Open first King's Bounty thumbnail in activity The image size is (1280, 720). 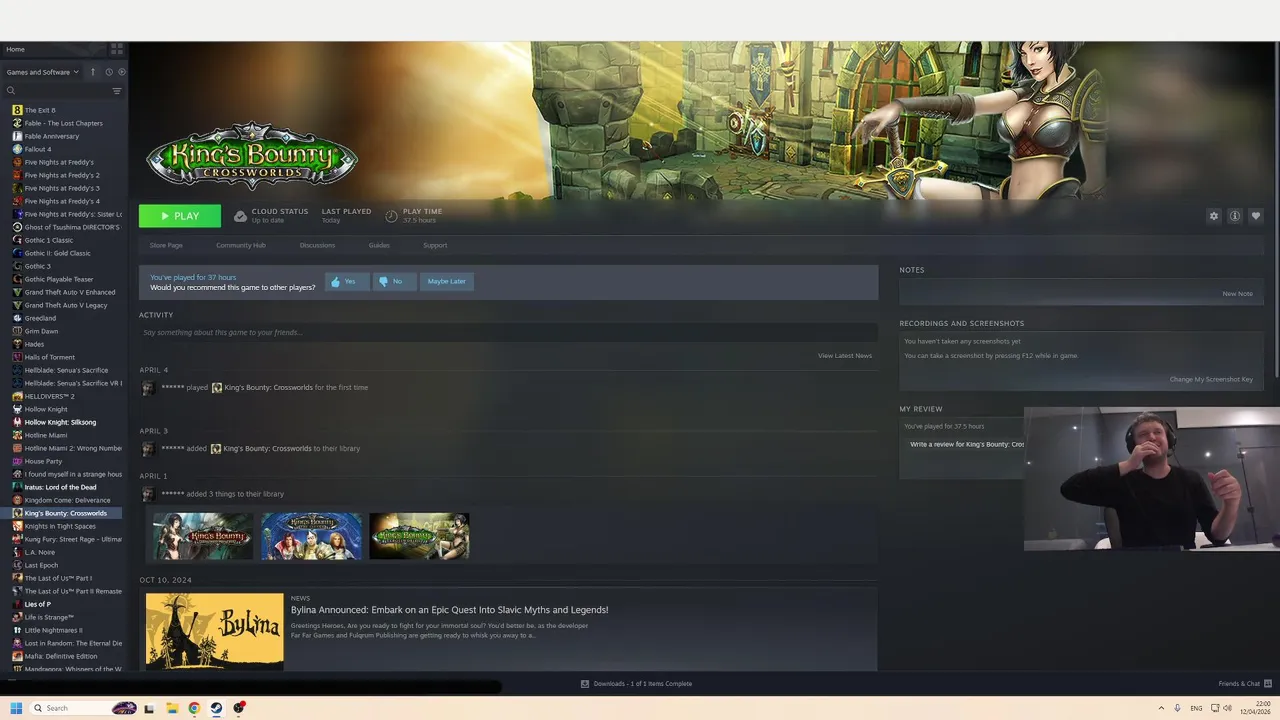coord(203,536)
